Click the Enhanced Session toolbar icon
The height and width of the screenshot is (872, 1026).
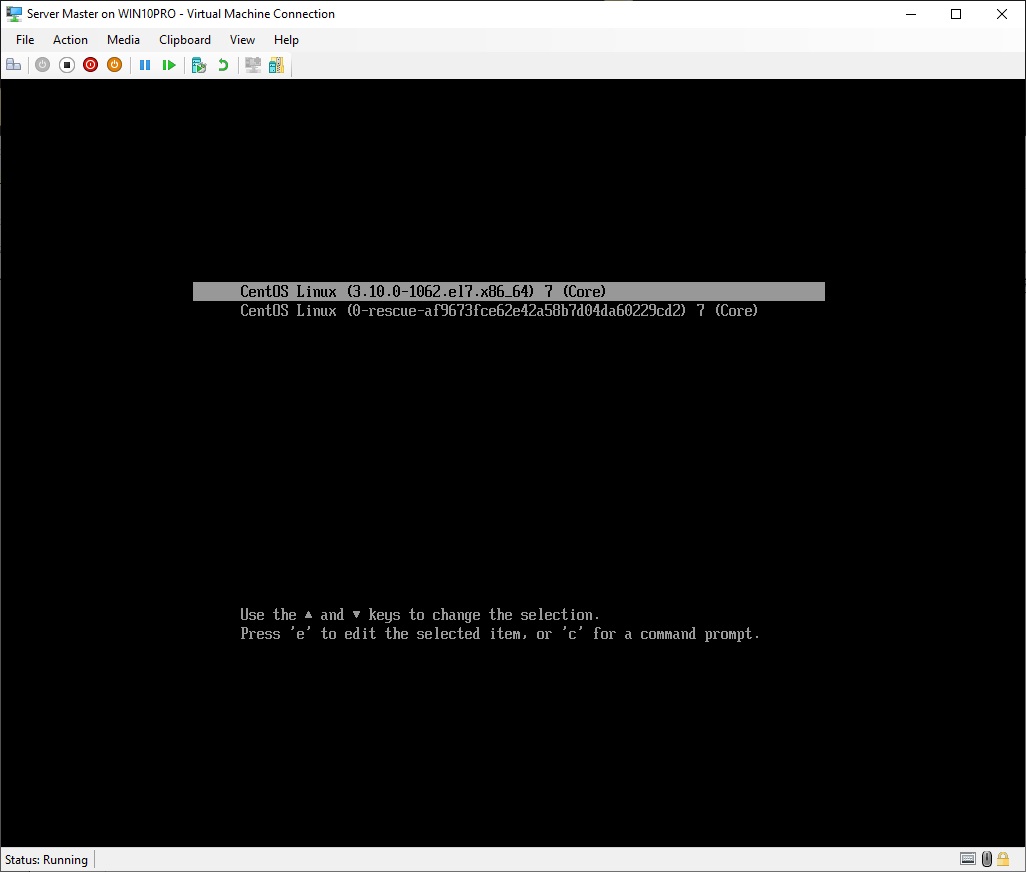click(x=253, y=65)
